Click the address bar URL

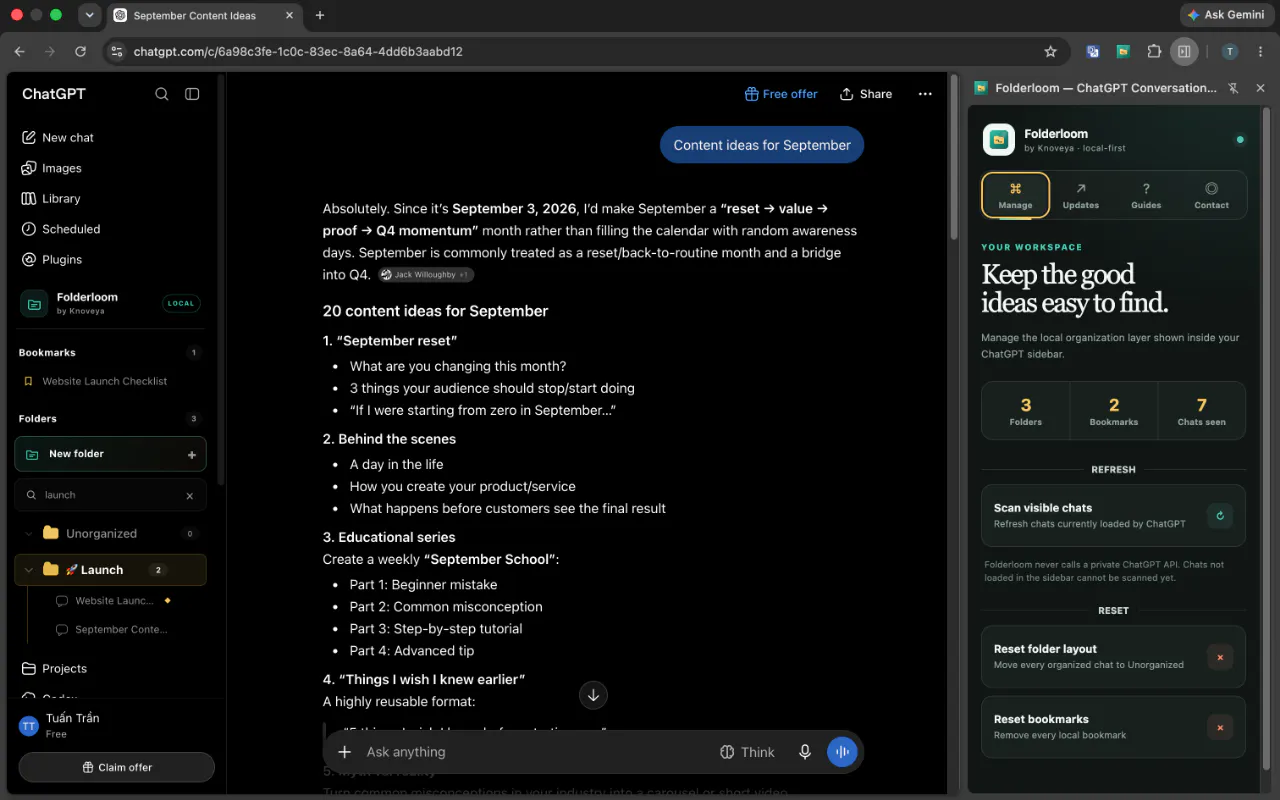click(298, 51)
